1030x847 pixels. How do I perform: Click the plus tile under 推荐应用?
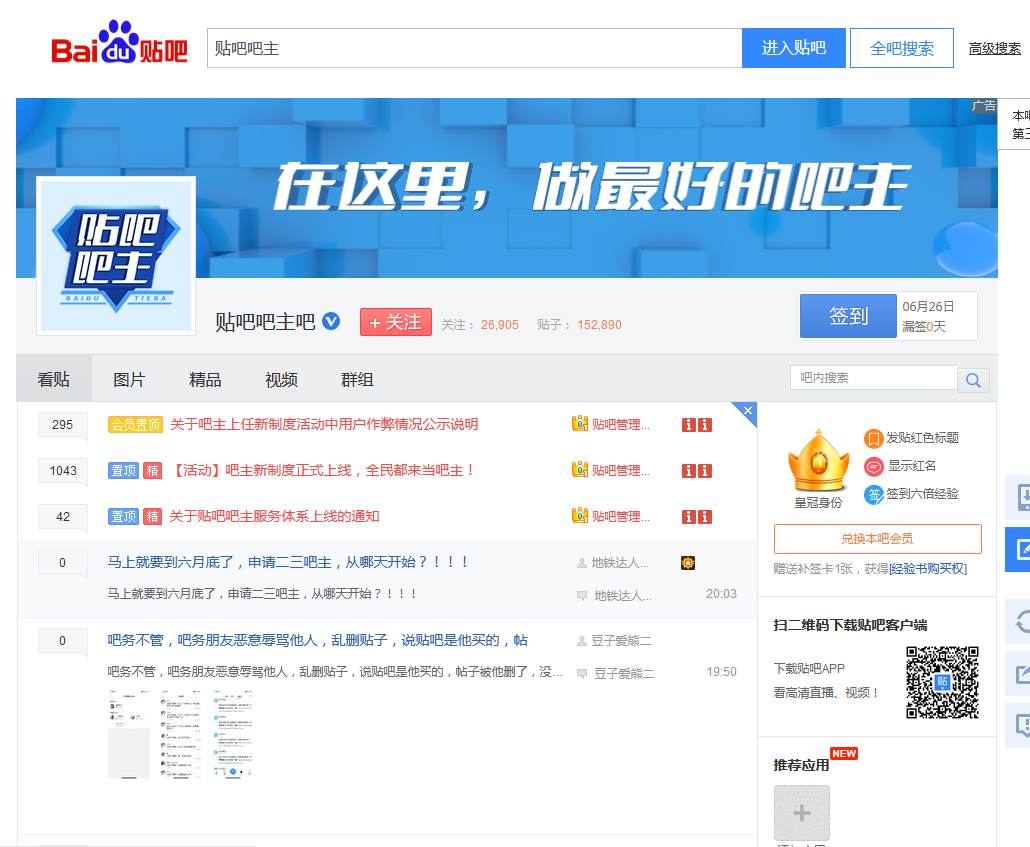click(801, 813)
